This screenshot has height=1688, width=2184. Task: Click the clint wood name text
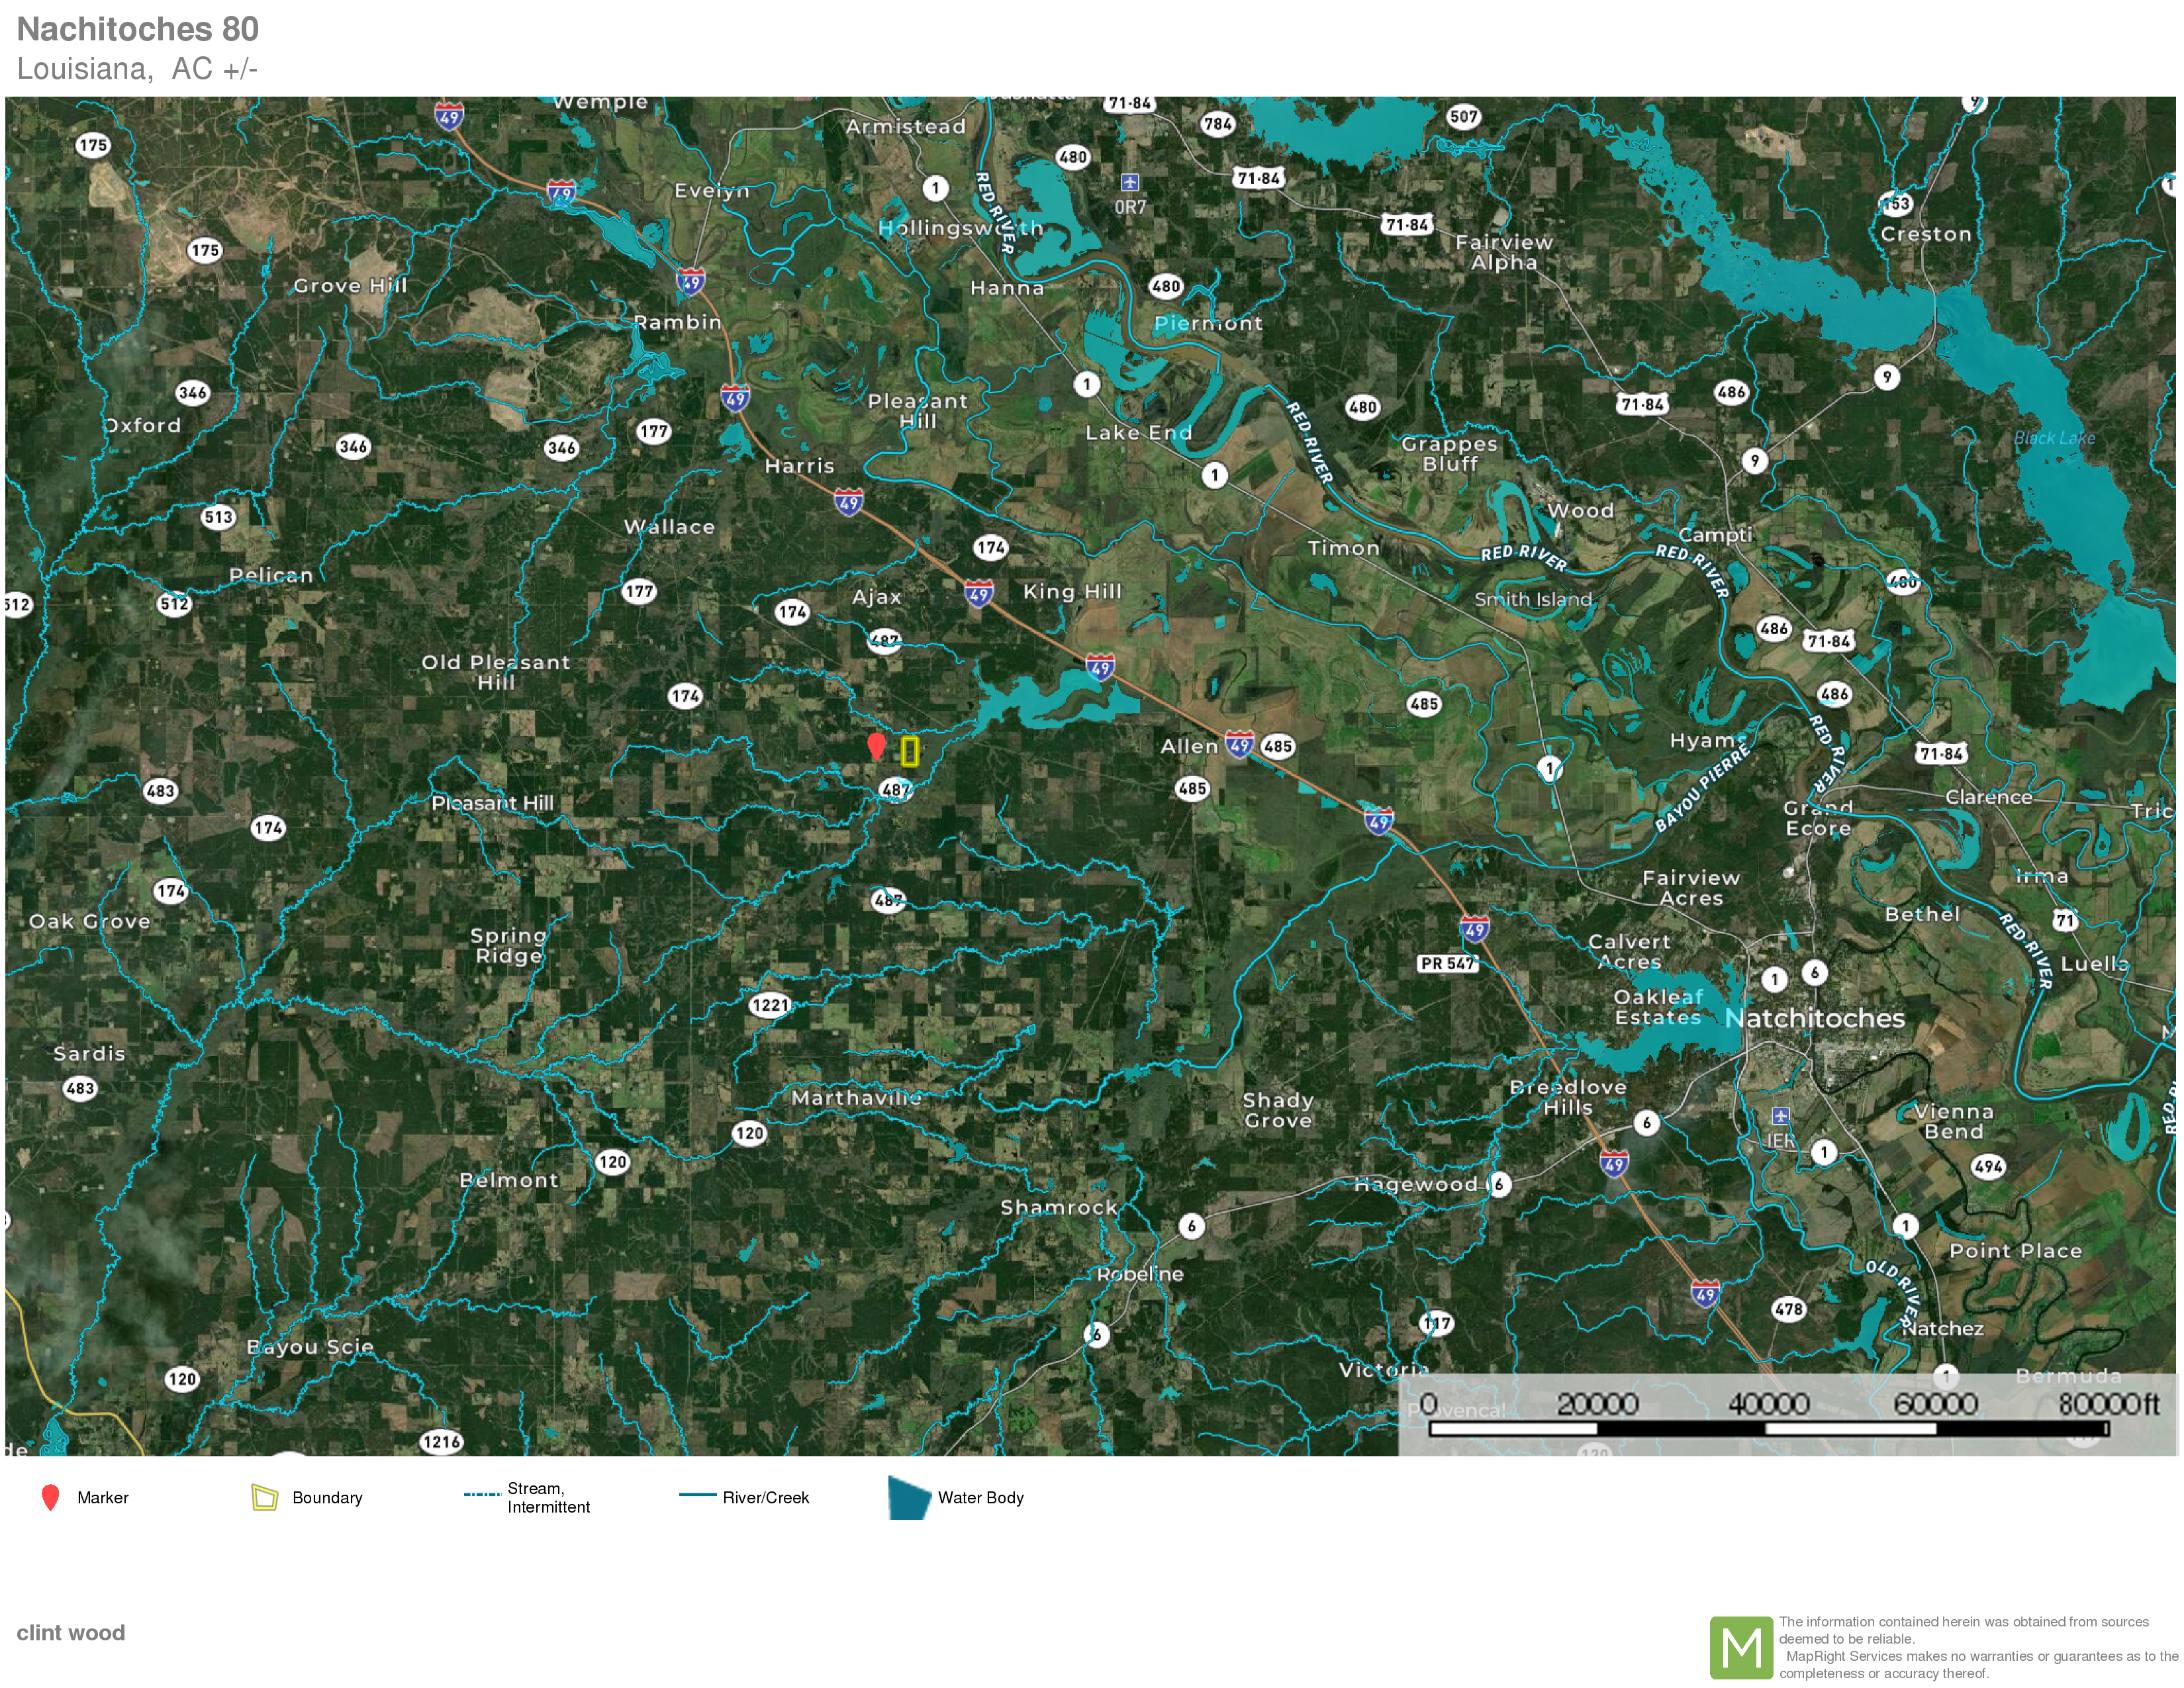coord(71,1632)
